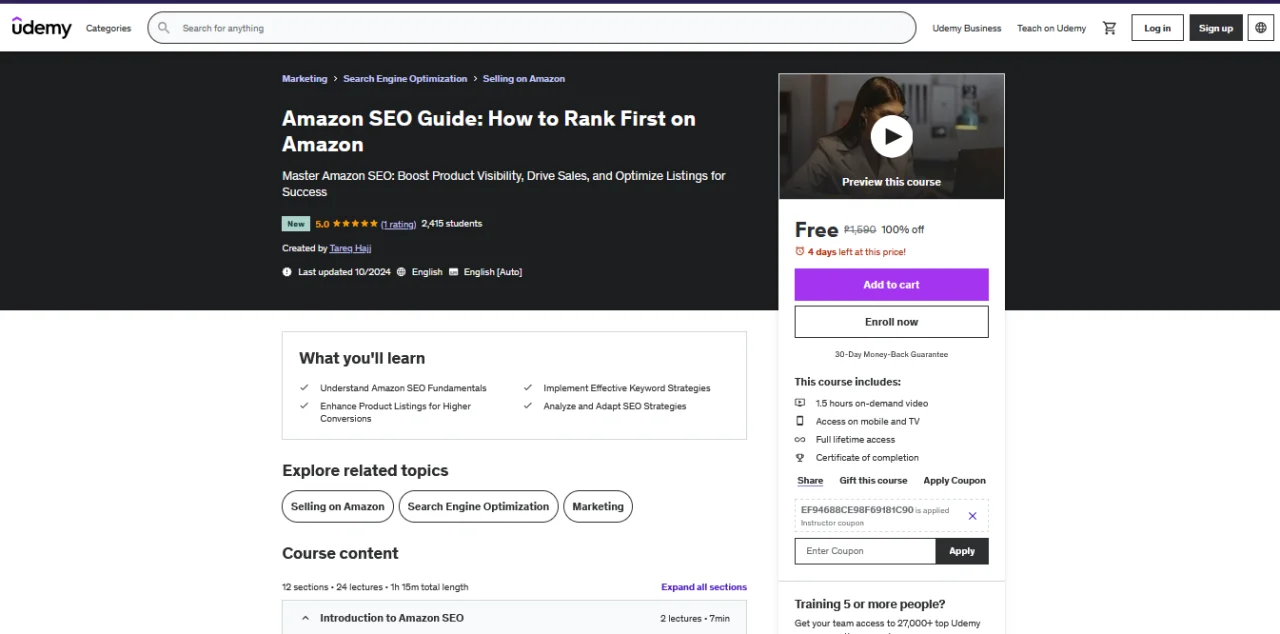Click 2 lectures • 7min text
Image resolution: width=1280 pixels, height=634 pixels.
tap(695, 618)
